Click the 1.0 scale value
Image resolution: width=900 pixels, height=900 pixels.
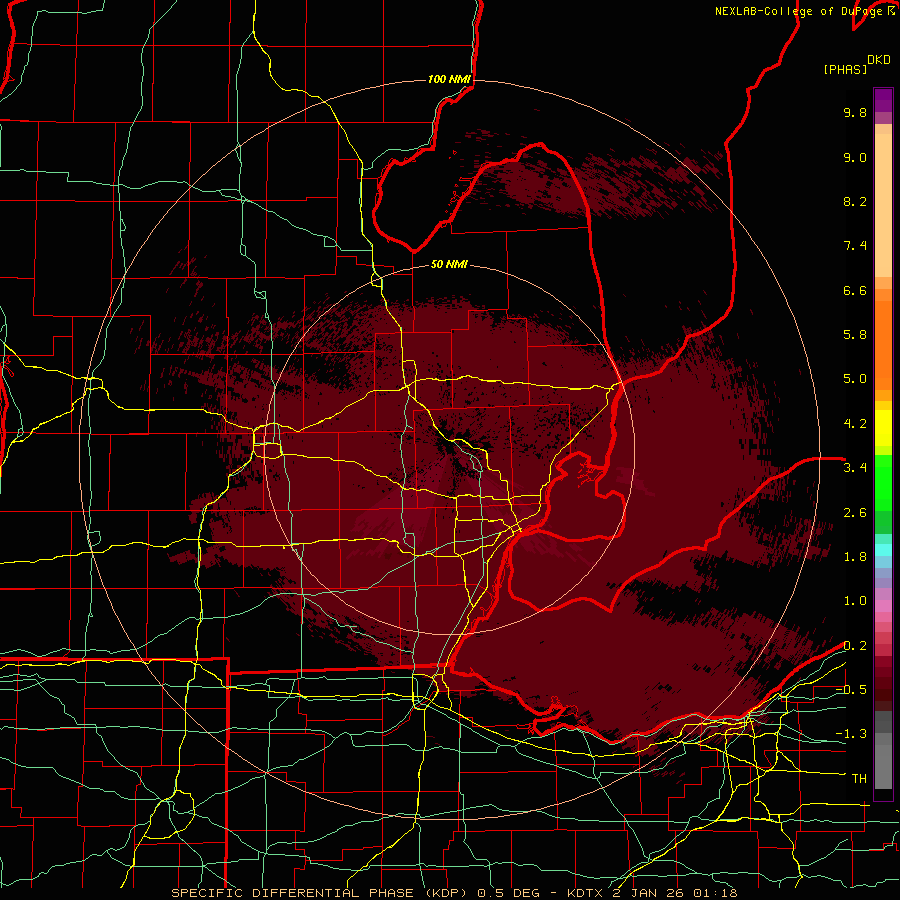click(x=855, y=601)
